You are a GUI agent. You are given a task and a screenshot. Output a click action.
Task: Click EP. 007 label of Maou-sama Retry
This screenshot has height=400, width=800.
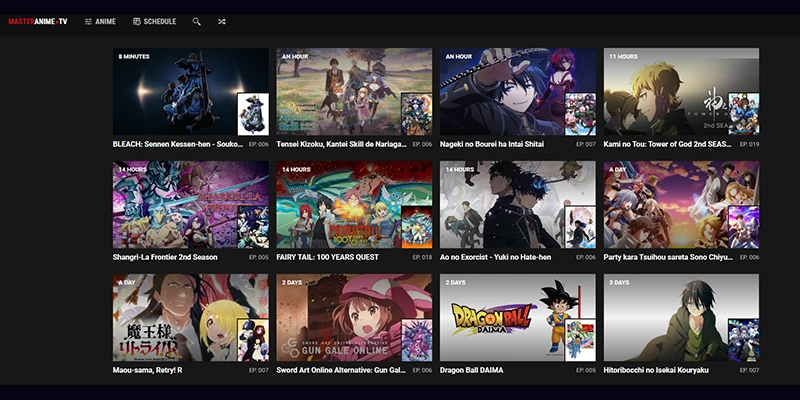(x=259, y=370)
